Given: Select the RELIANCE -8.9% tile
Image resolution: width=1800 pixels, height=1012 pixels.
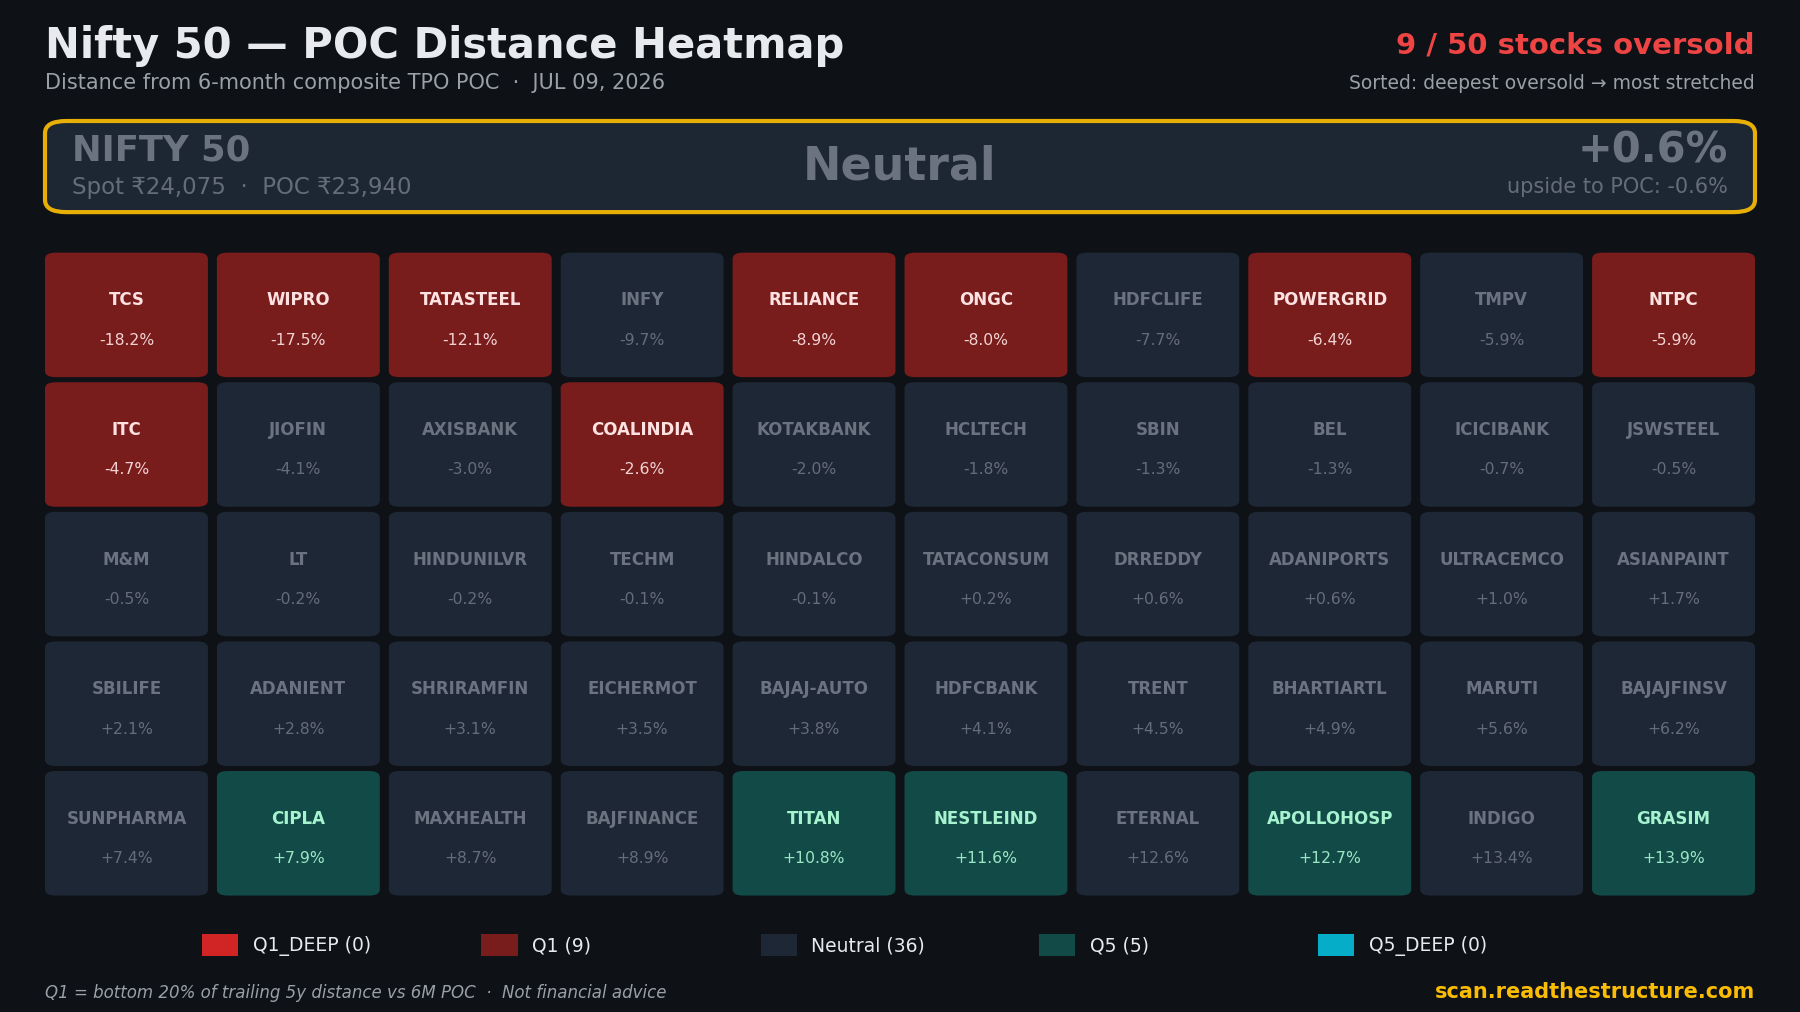Looking at the screenshot, I should click(814, 315).
